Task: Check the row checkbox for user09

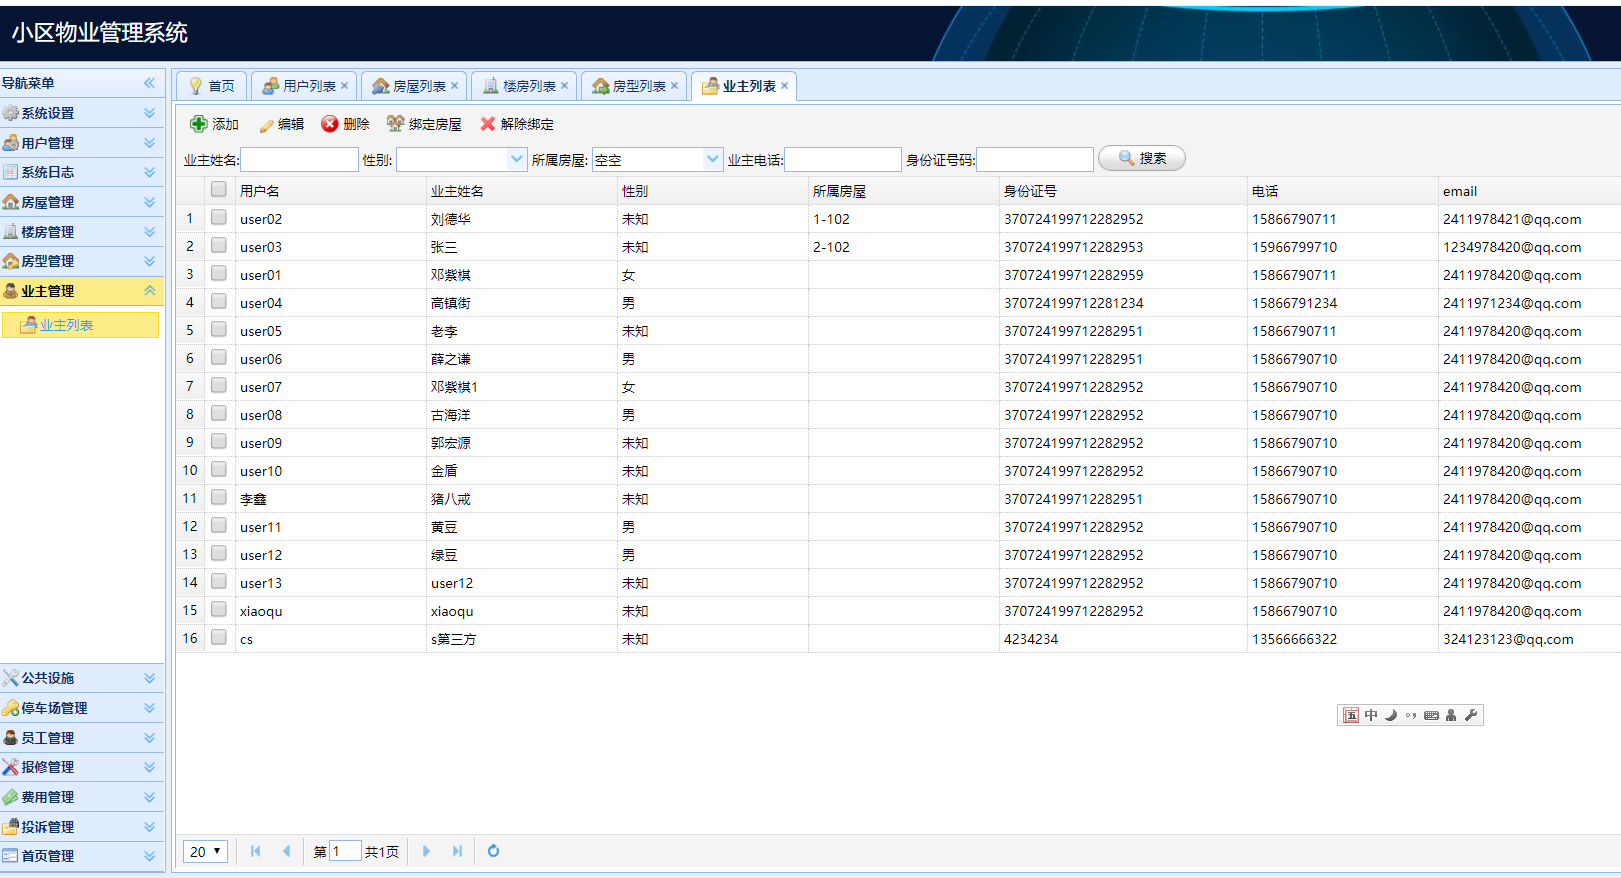Action: (x=219, y=441)
